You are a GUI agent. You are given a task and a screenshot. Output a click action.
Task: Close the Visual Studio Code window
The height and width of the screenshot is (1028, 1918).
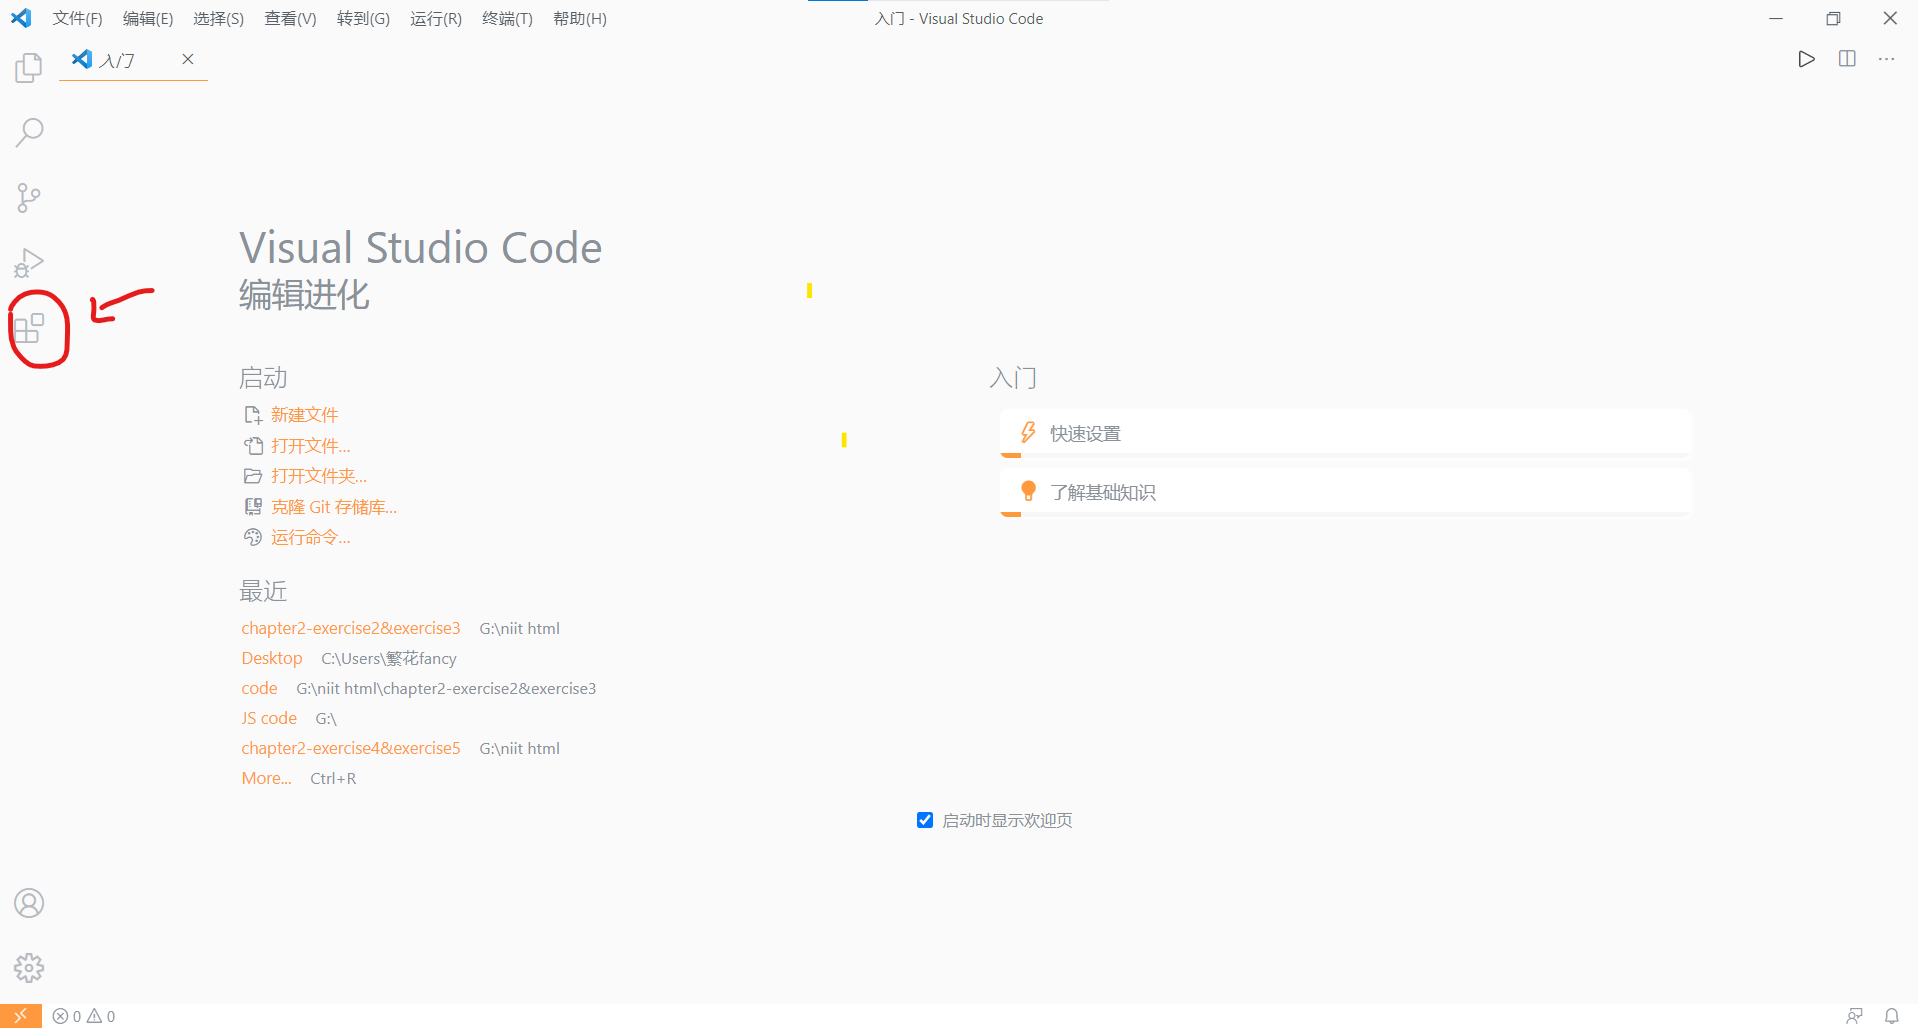(x=1890, y=19)
